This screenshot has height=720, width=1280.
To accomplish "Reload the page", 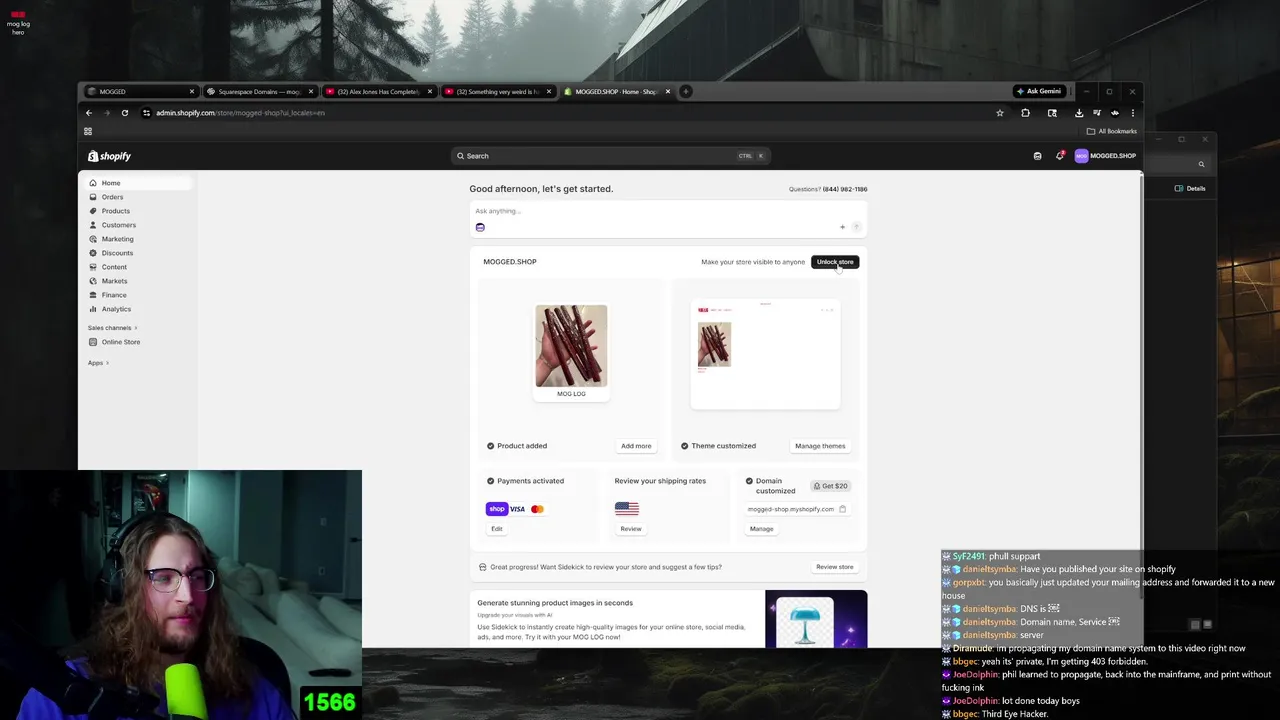I will pyautogui.click(x=125, y=113).
